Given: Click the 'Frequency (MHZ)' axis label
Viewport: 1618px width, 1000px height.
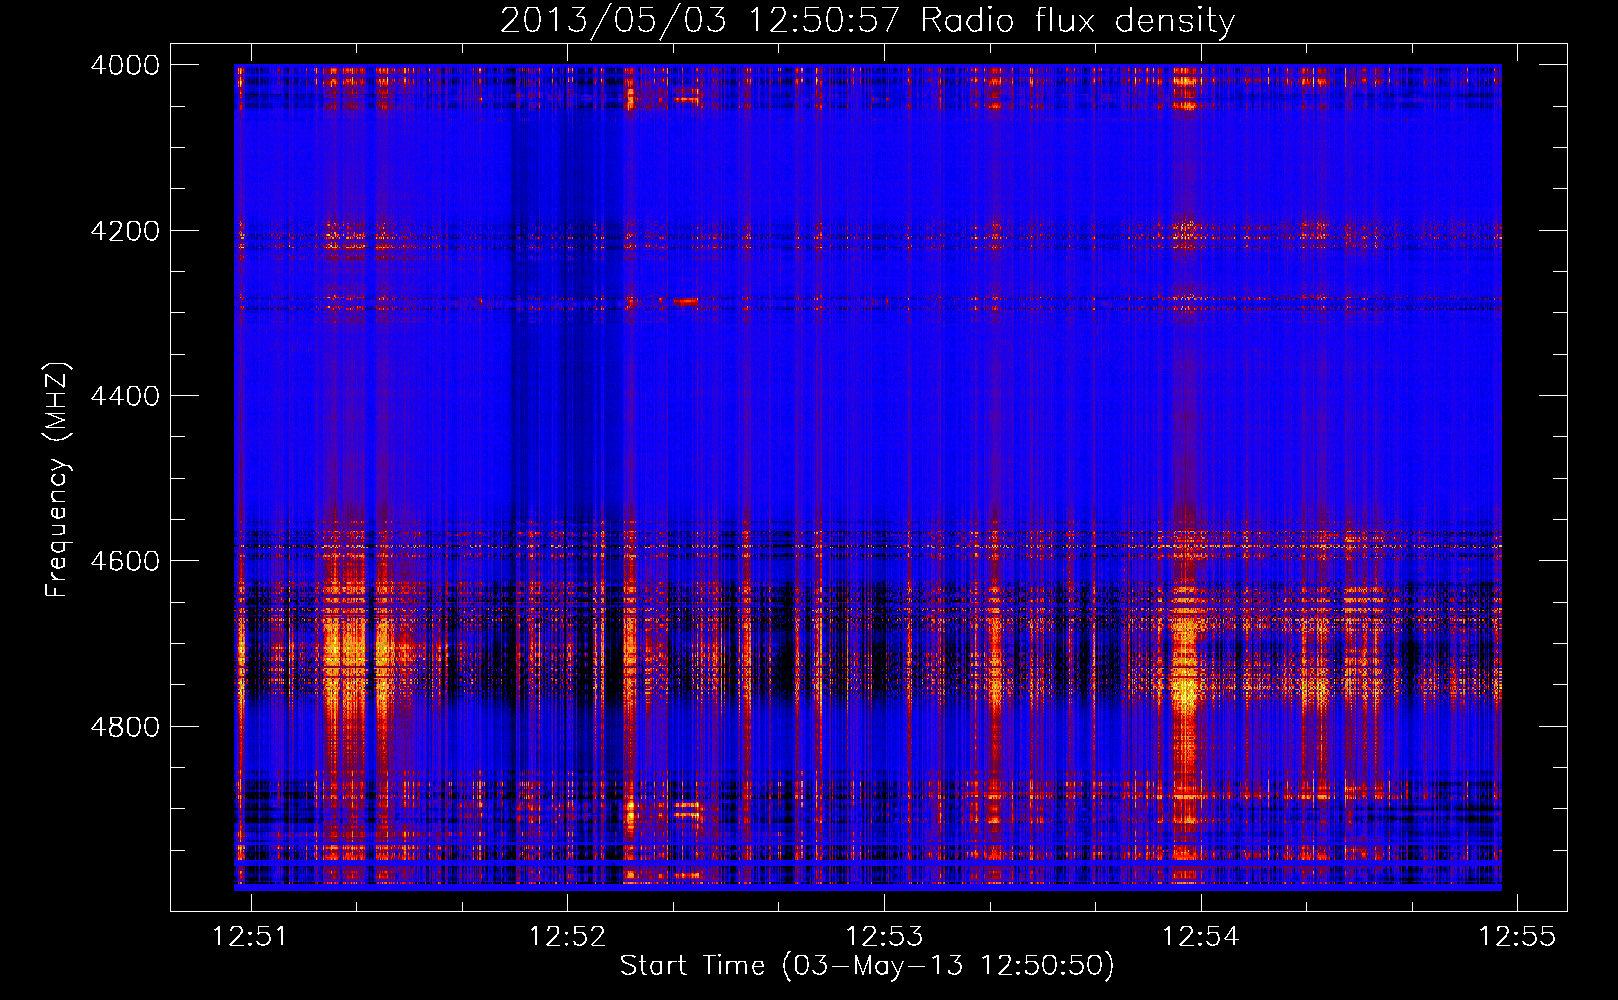Looking at the screenshot, I should tap(57, 479).
